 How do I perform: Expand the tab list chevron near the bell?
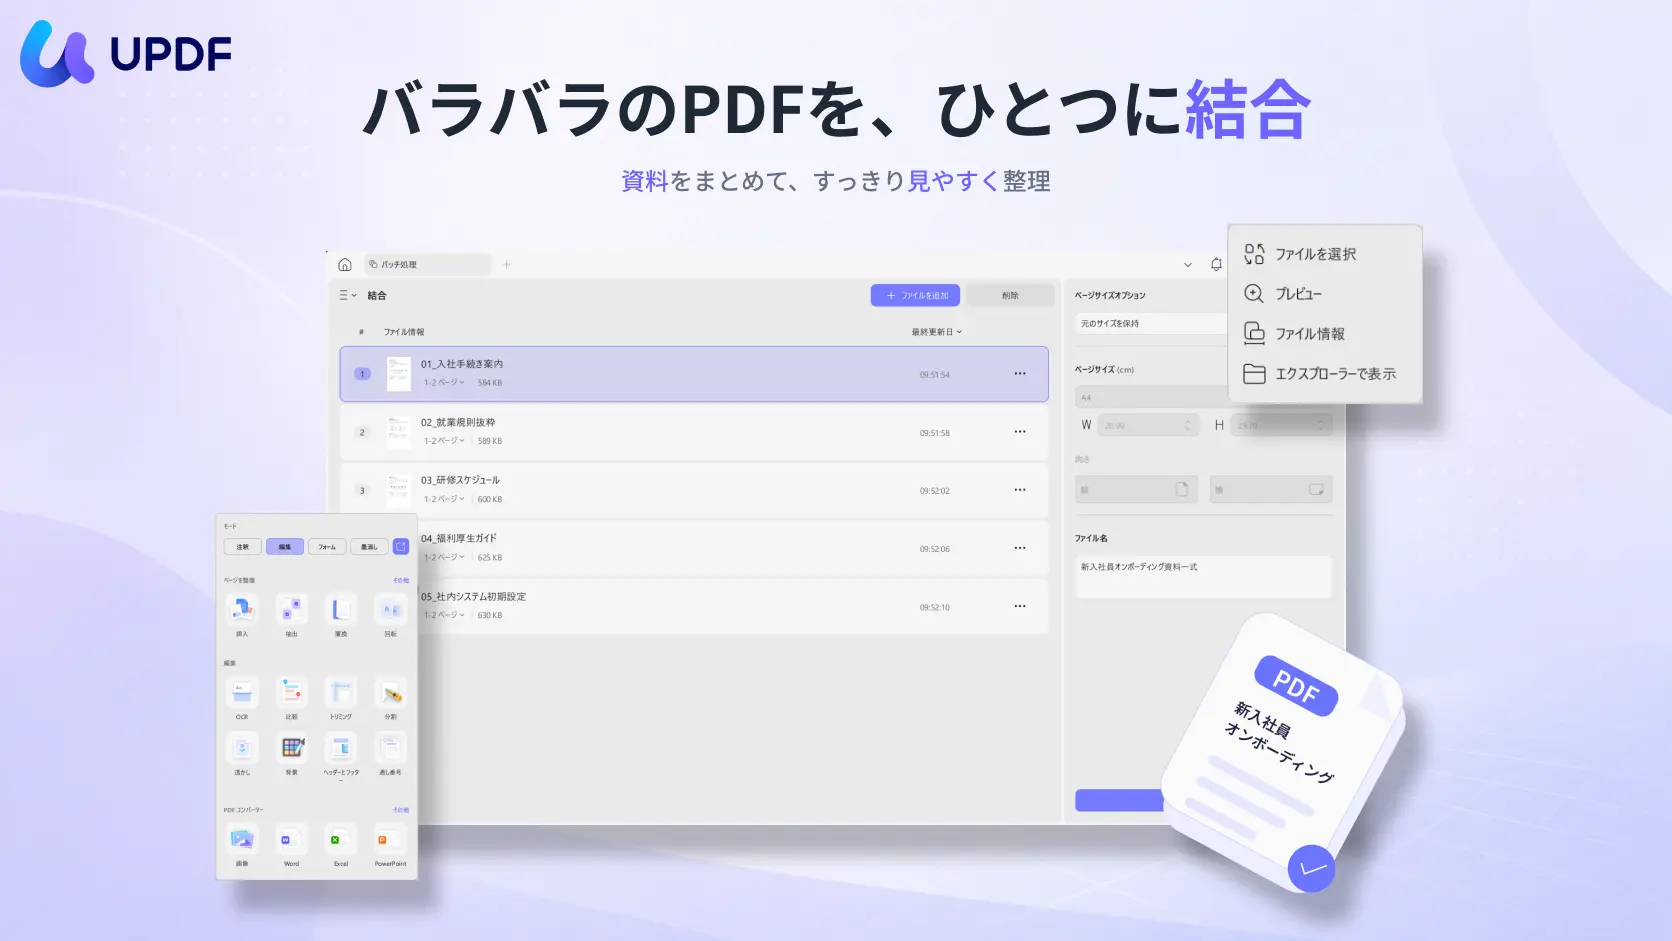point(1188,265)
